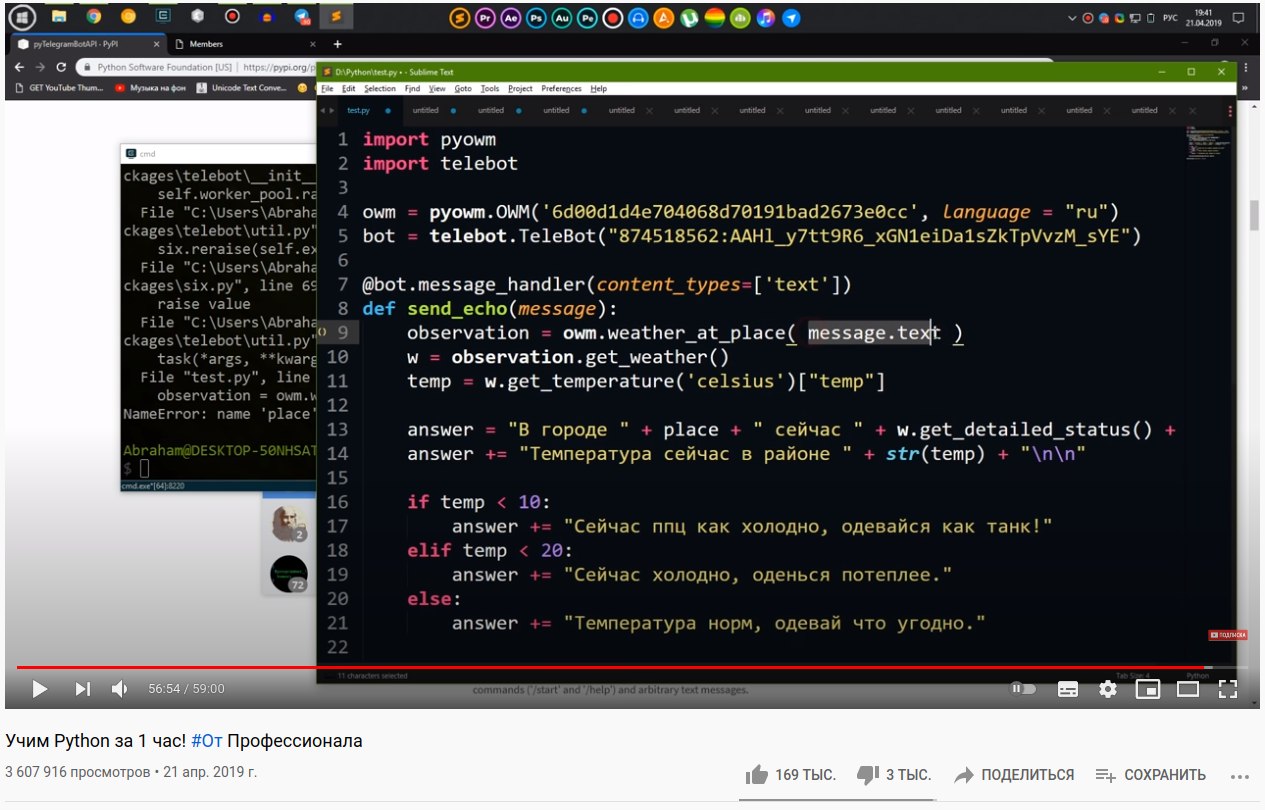Open the YouTube player settings gear

(1108, 689)
